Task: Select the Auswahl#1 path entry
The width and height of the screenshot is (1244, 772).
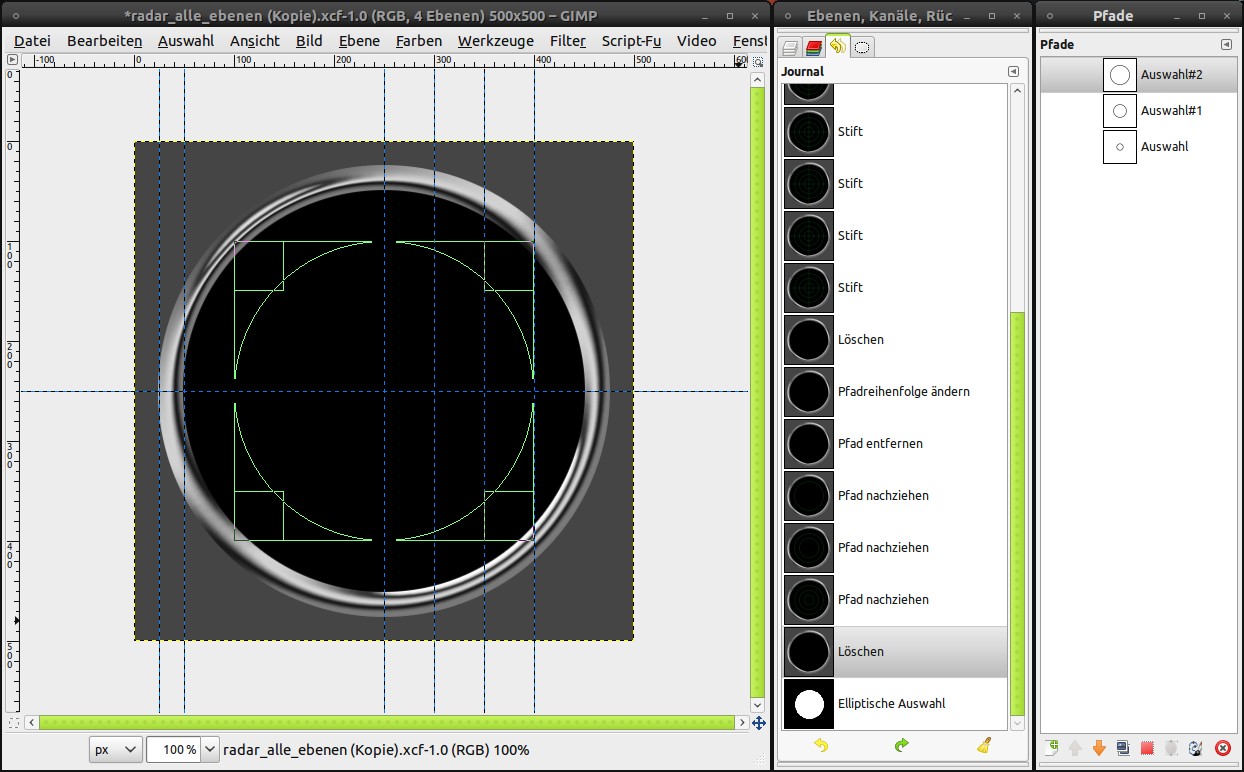Action: pyautogui.click(x=1171, y=111)
